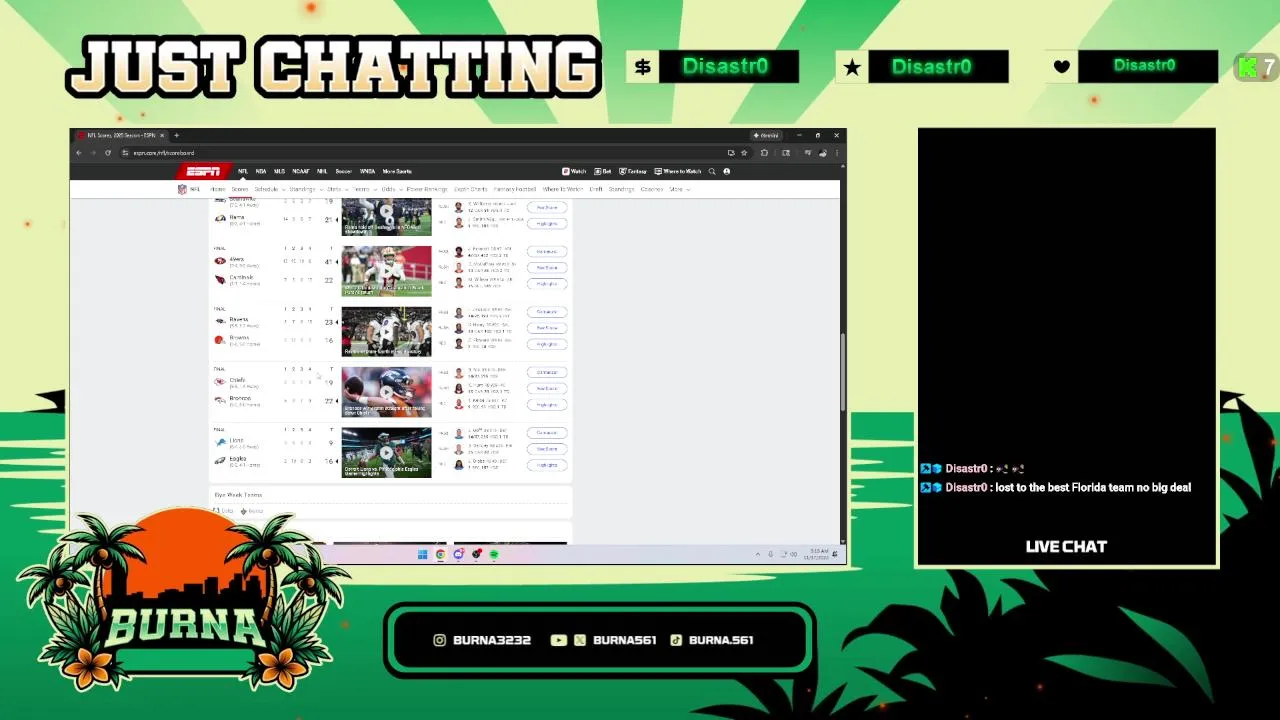
Task: Open the Soccer item in ESPN top nav
Action: (x=343, y=171)
